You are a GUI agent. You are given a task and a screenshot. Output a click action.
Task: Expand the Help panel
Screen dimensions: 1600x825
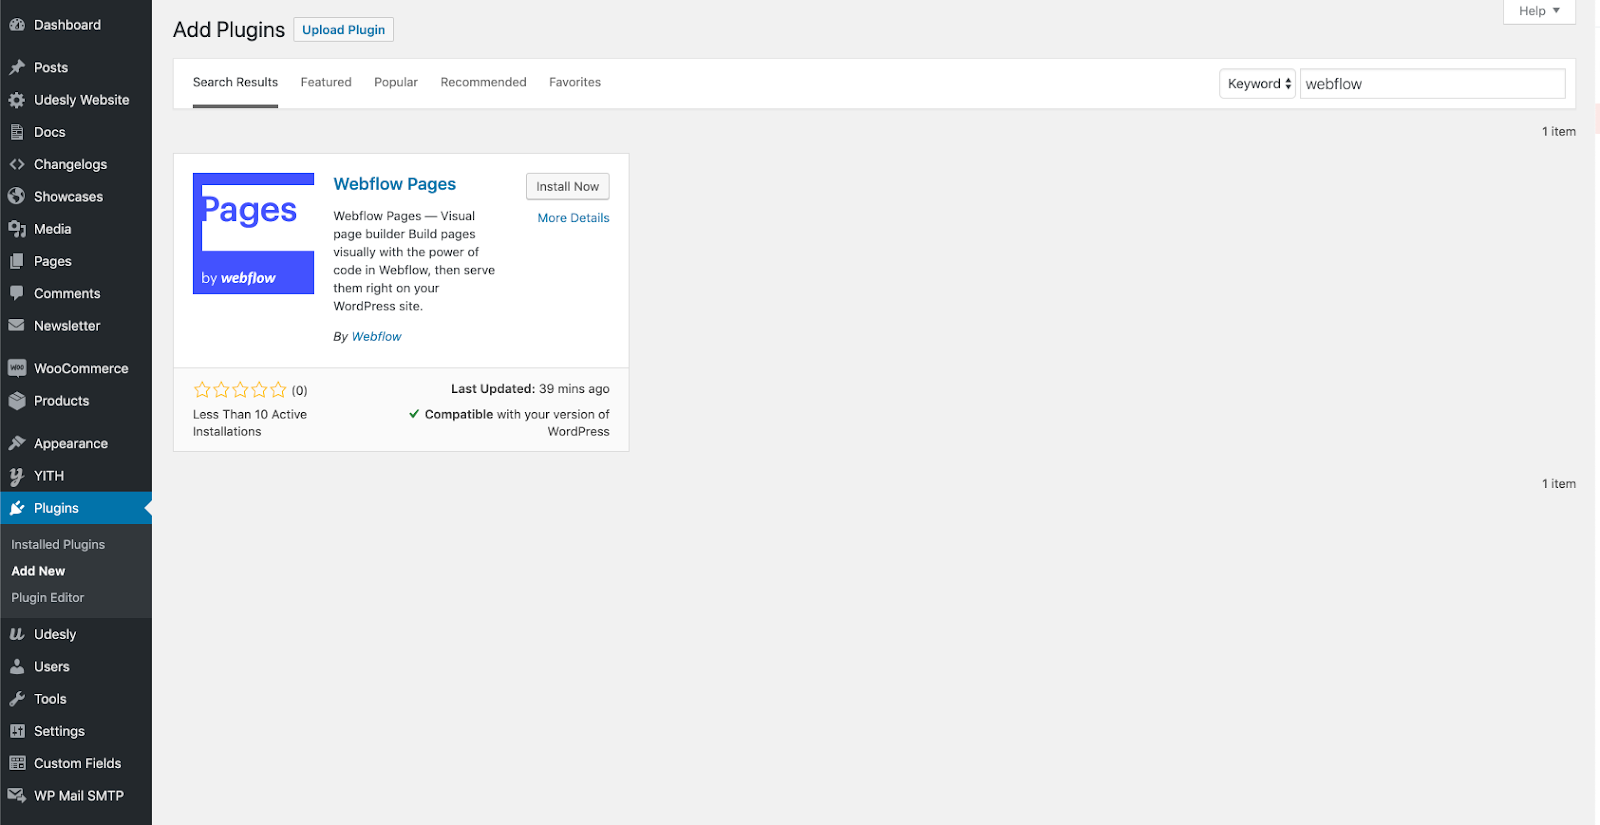pyautogui.click(x=1539, y=11)
